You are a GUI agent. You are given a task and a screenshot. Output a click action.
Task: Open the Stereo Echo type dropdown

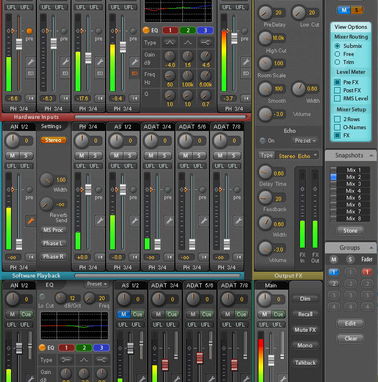click(297, 156)
